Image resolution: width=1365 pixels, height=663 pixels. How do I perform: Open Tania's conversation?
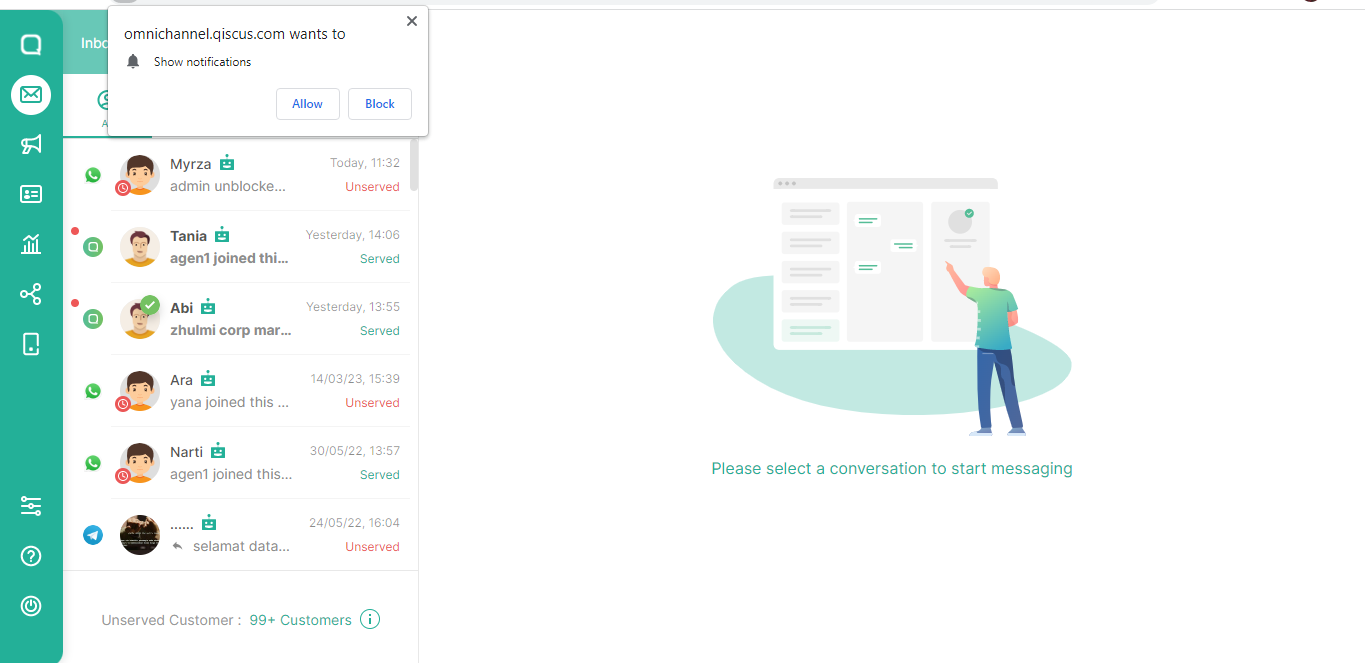click(x=260, y=247)
